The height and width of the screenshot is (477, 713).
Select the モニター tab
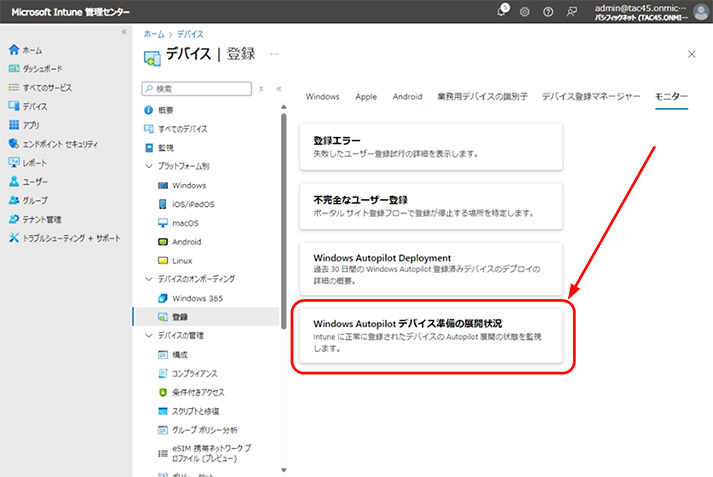pos(671,96)
